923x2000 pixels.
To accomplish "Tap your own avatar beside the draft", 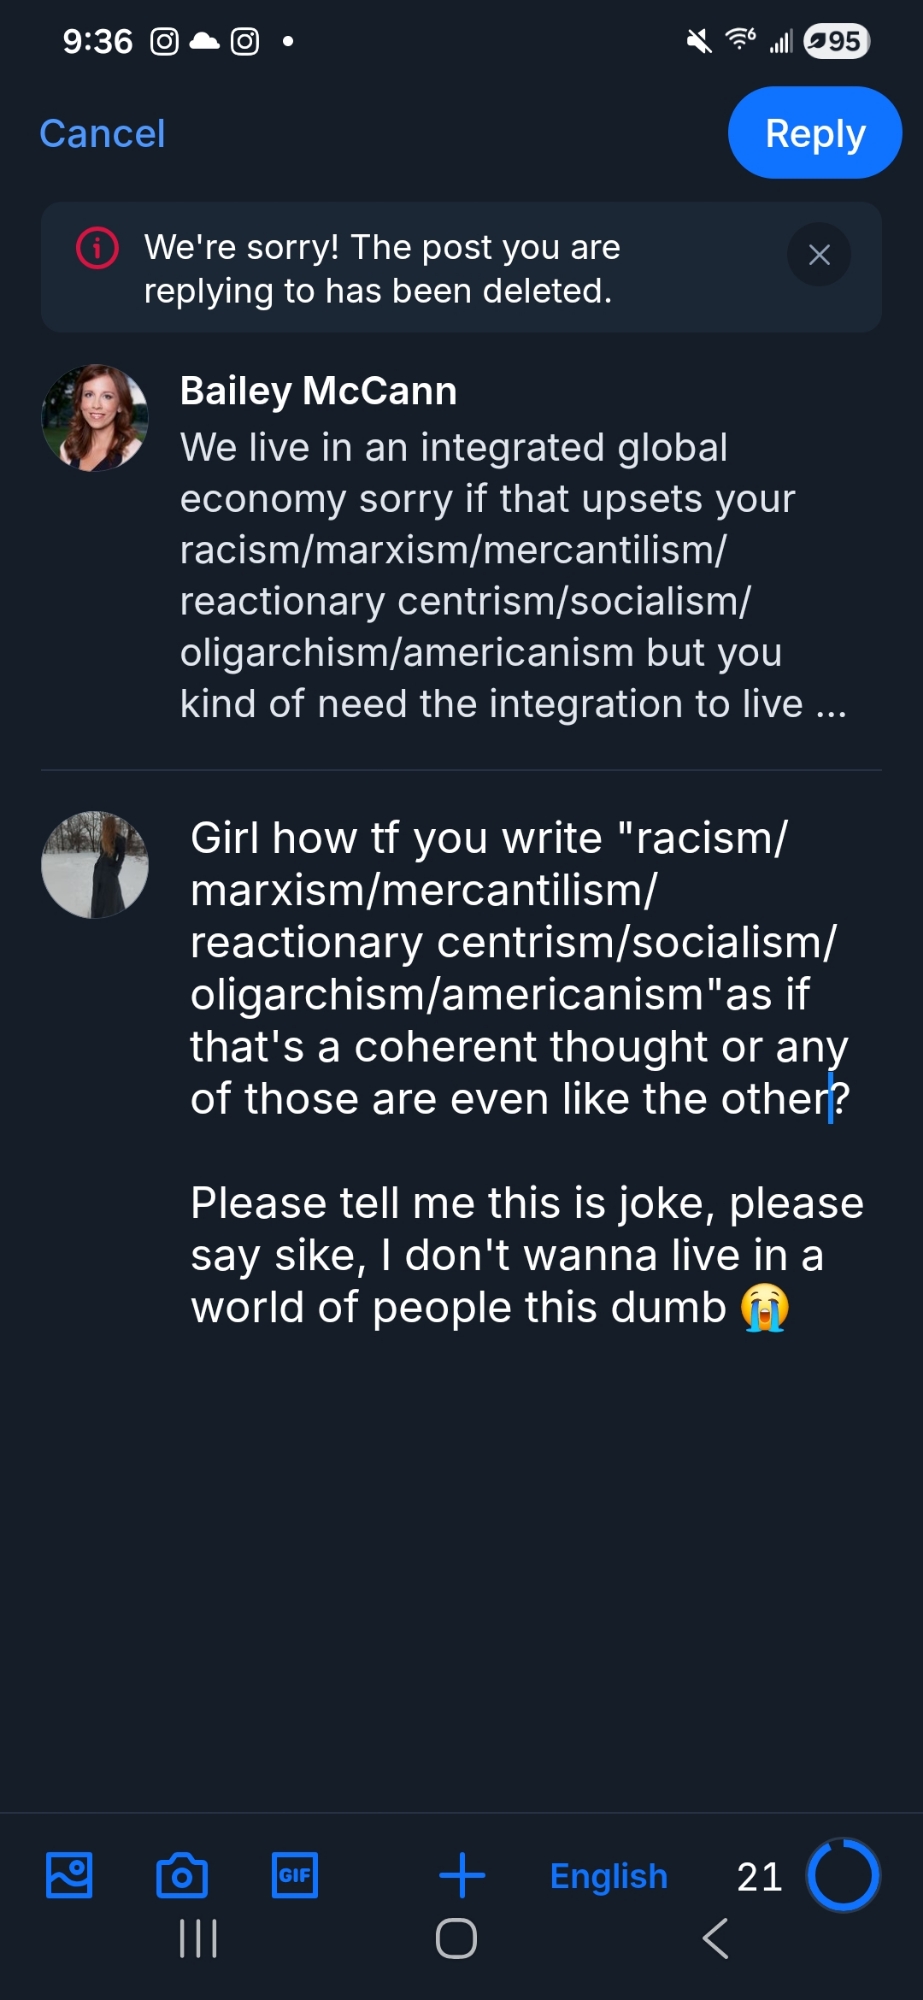I will pyautogui.click(x=95, y=865).
